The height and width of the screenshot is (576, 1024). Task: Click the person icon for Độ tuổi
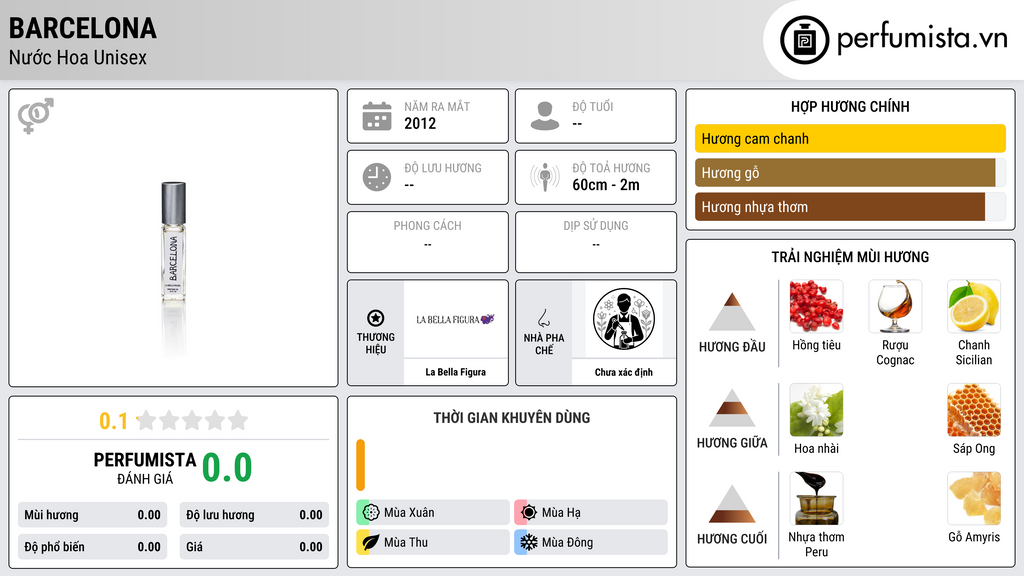point(545,116)
